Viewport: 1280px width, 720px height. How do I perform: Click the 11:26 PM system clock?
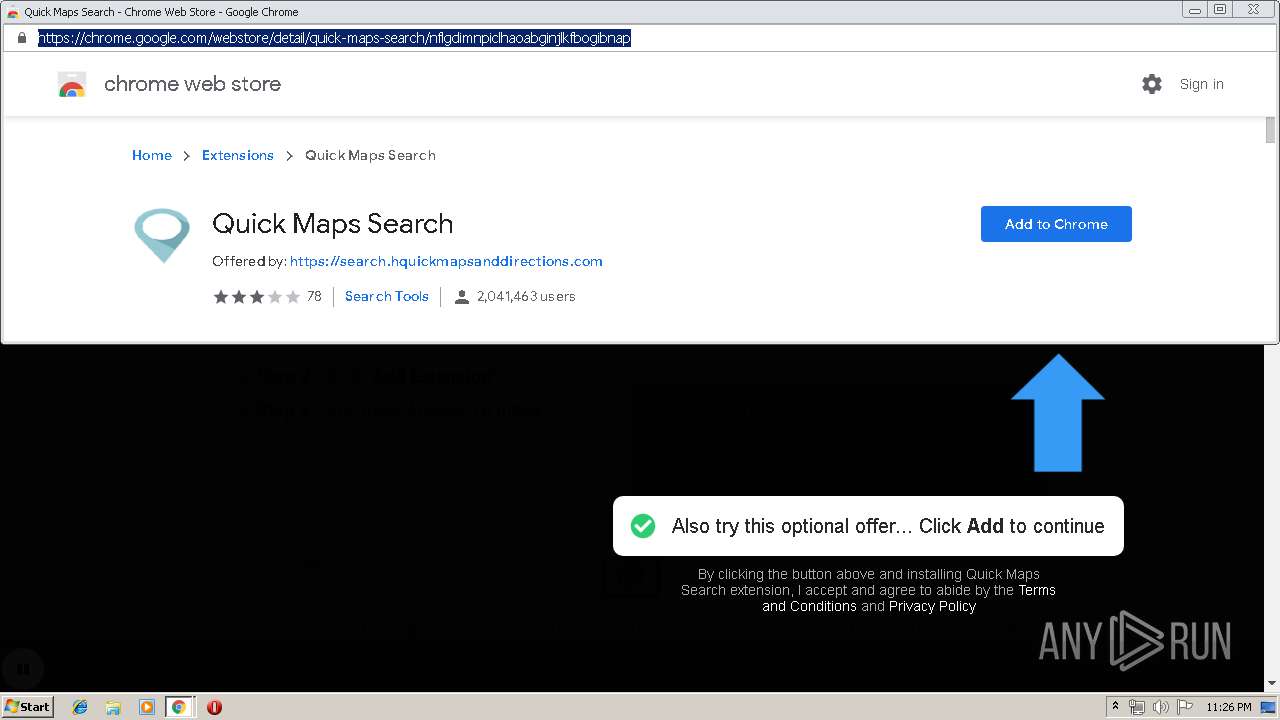1229,707
